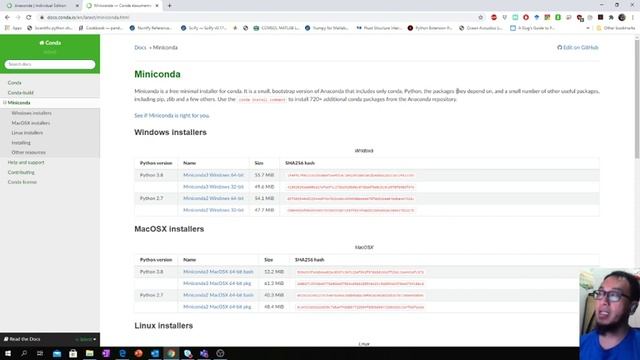Open new tab with plus button
This screenshot has height=360, width=640.
(169, 6)
